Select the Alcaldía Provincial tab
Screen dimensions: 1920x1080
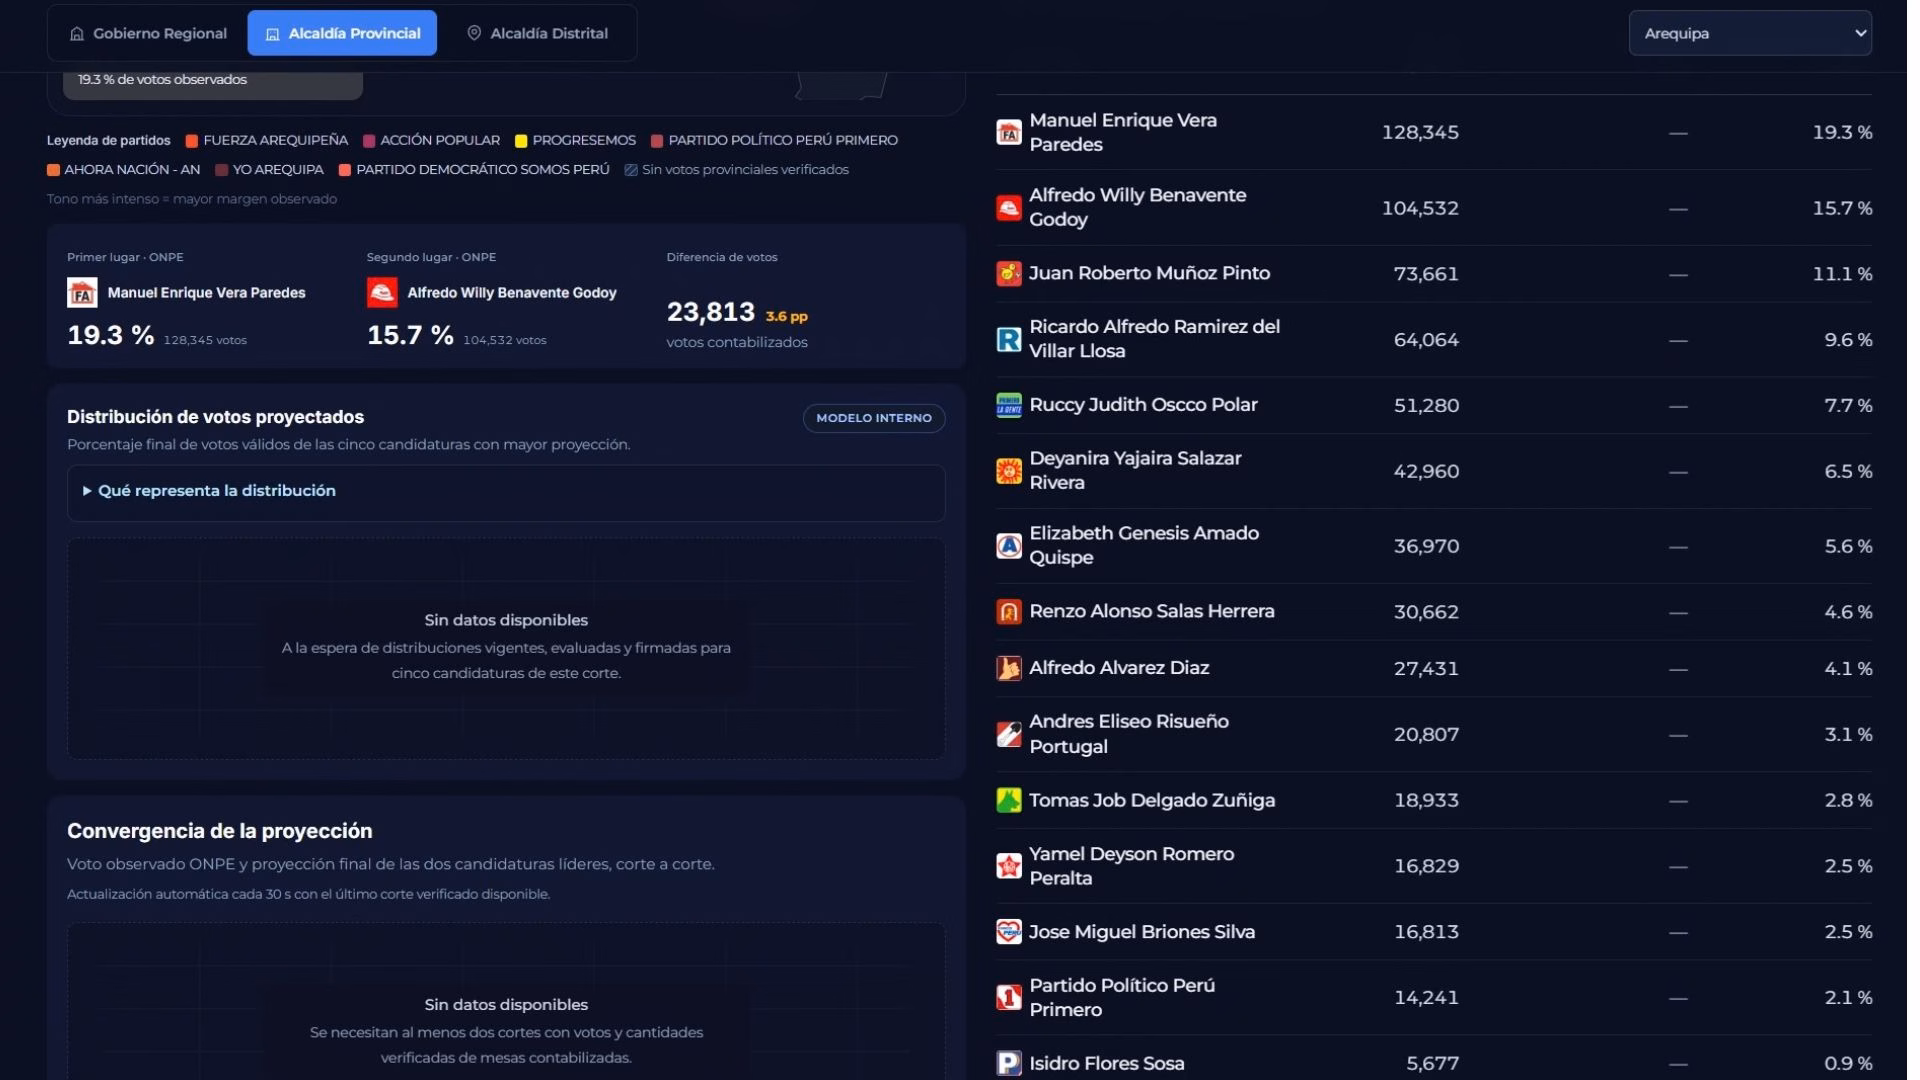(342, 33)
